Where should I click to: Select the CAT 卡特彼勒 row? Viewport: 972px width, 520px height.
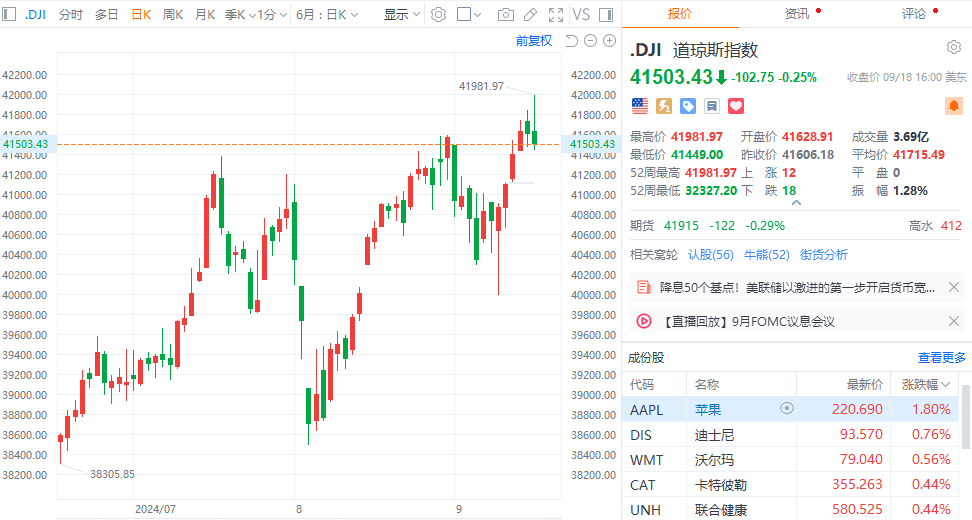(x=791, y=485)
